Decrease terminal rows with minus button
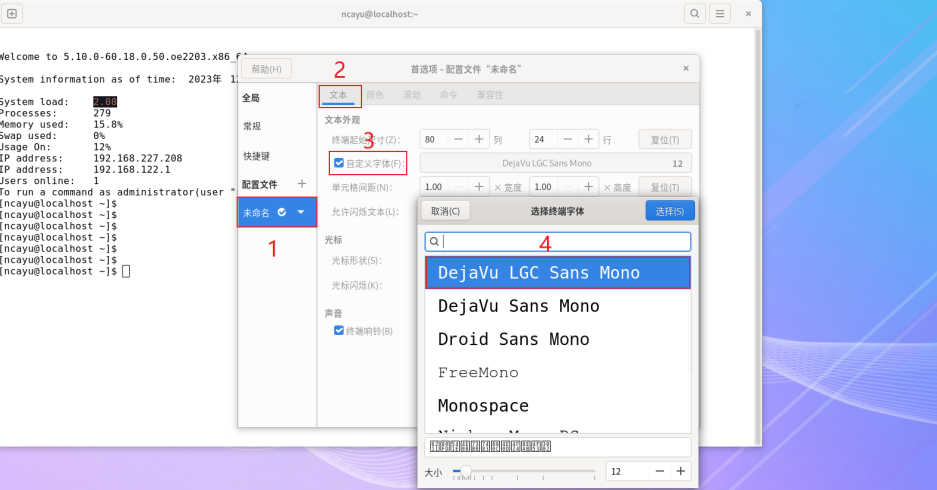 click(x=568, y=139)
